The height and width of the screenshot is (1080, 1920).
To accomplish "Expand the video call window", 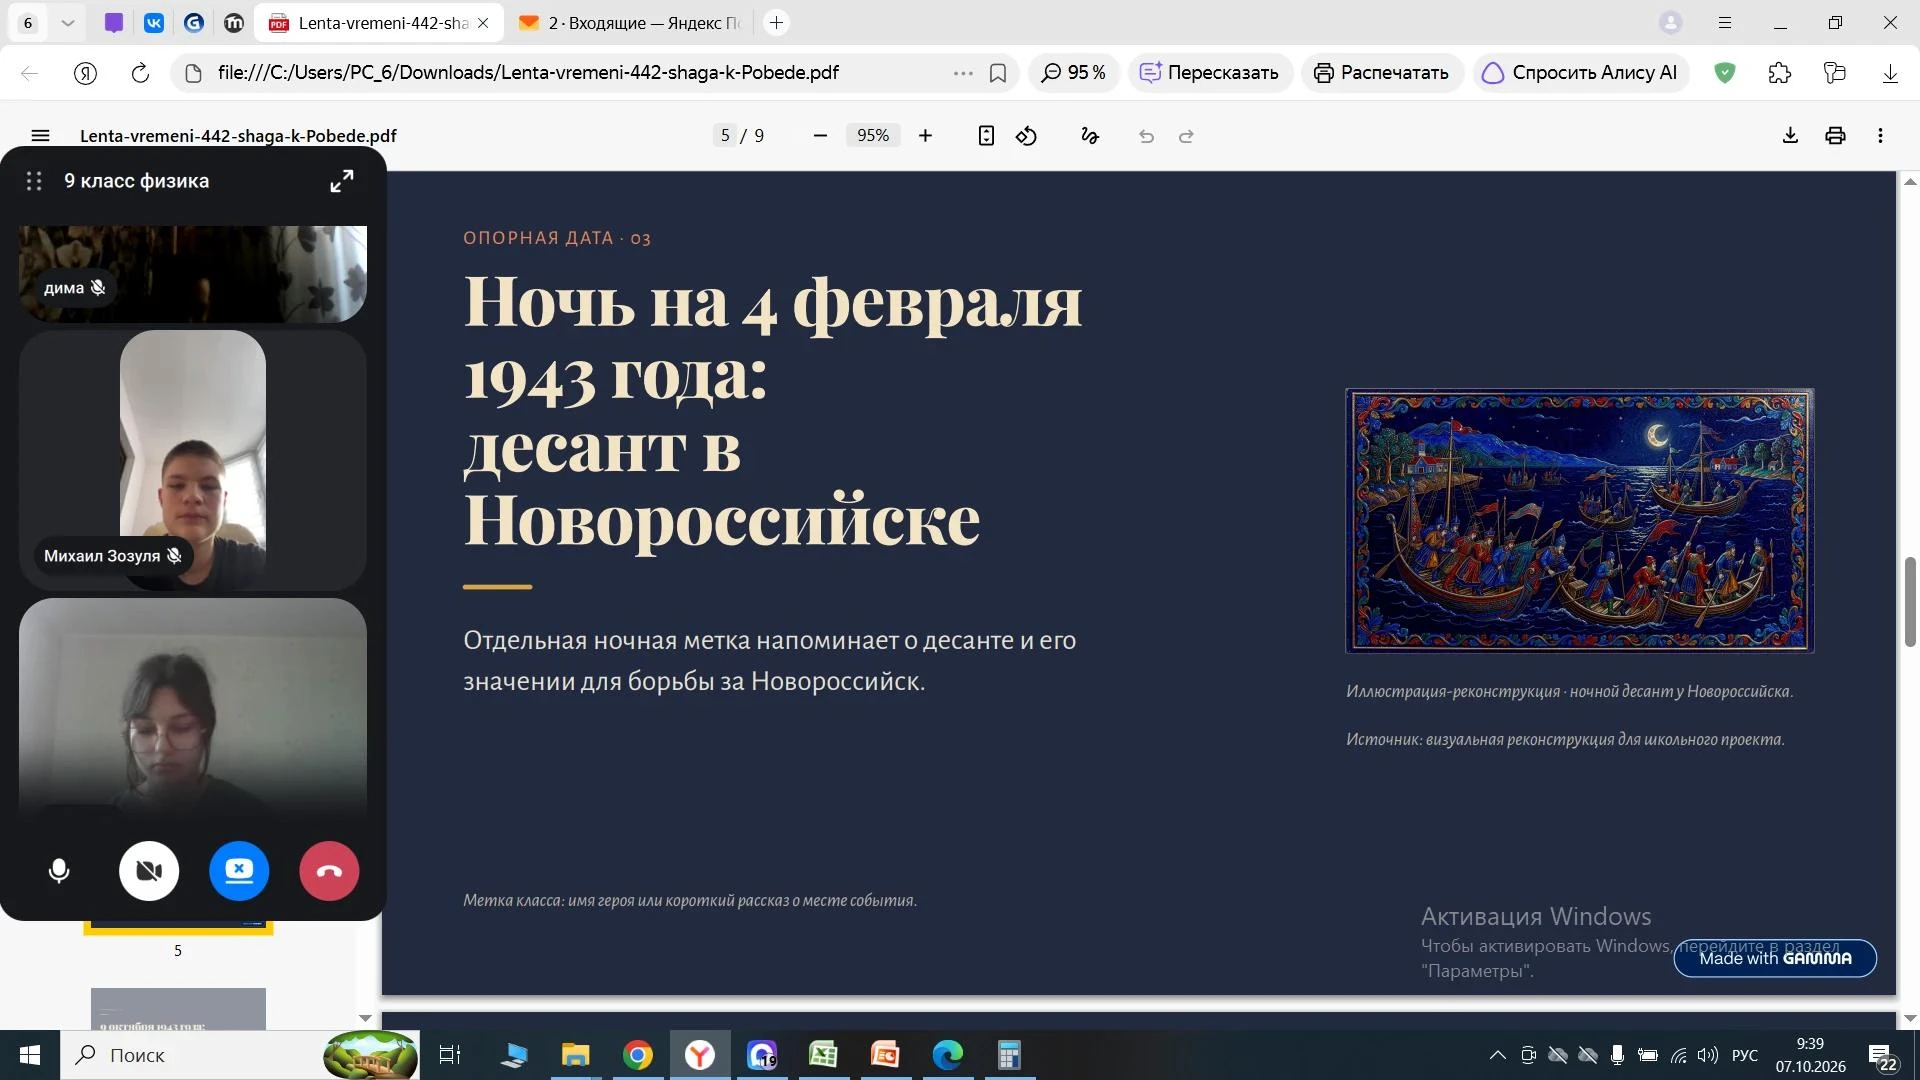I will click(342, 181).
